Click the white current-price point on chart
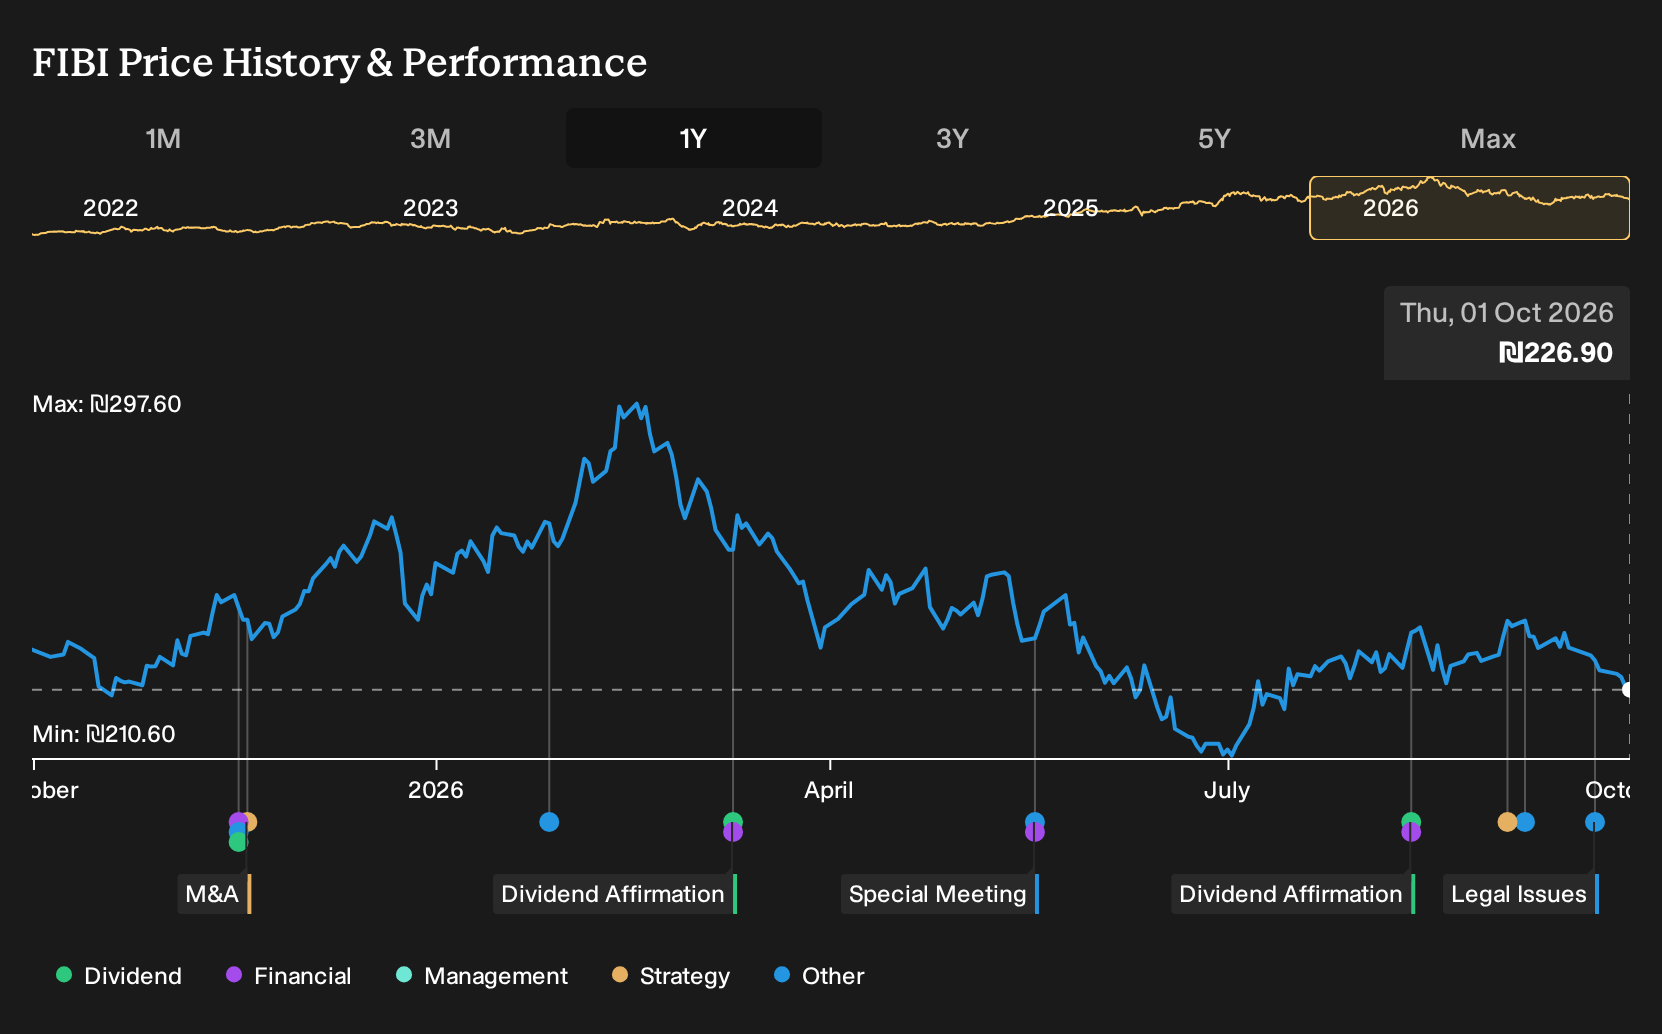Viewport: 1662px width, 1034px height. point(1628,690)
